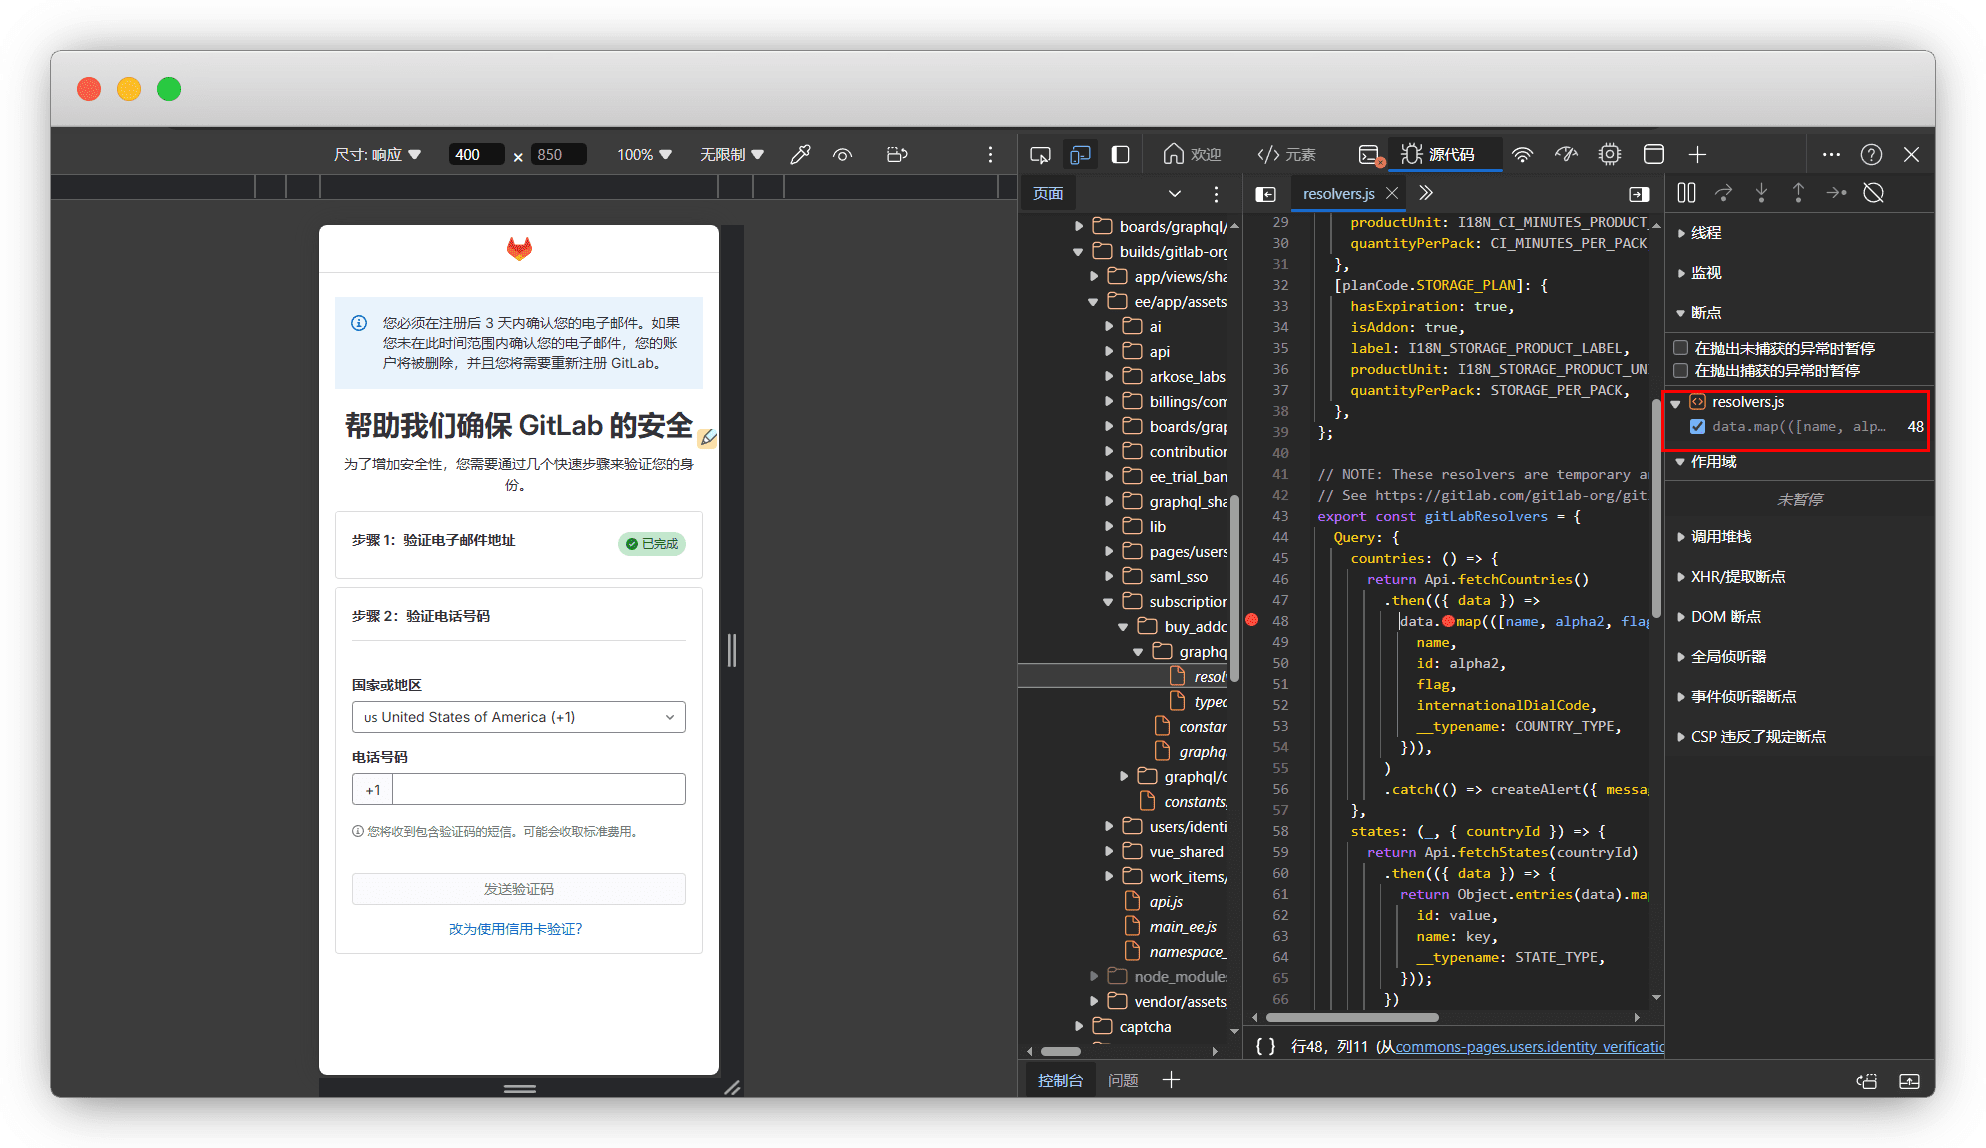Click the phone number input field
The image size is (1986, 1148).
(538, 790)
